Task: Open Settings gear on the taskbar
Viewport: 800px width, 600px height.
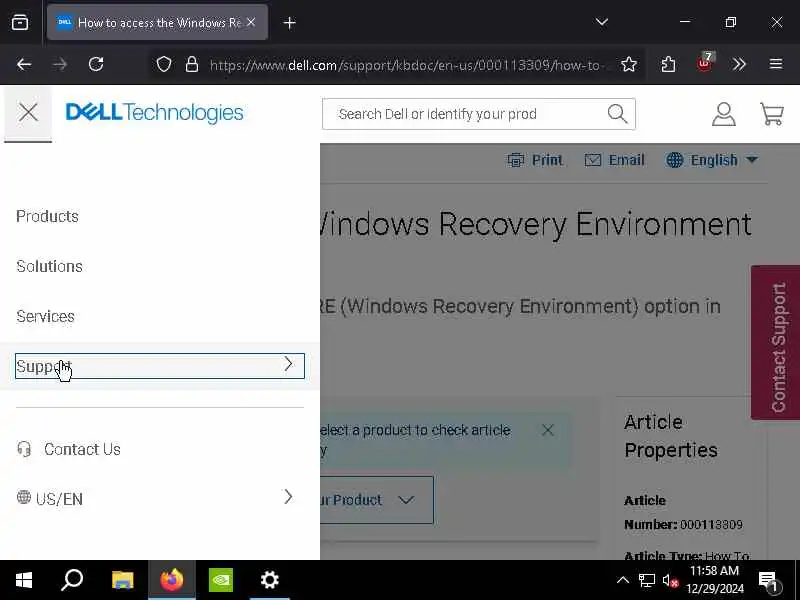Action: click(269, 580)
